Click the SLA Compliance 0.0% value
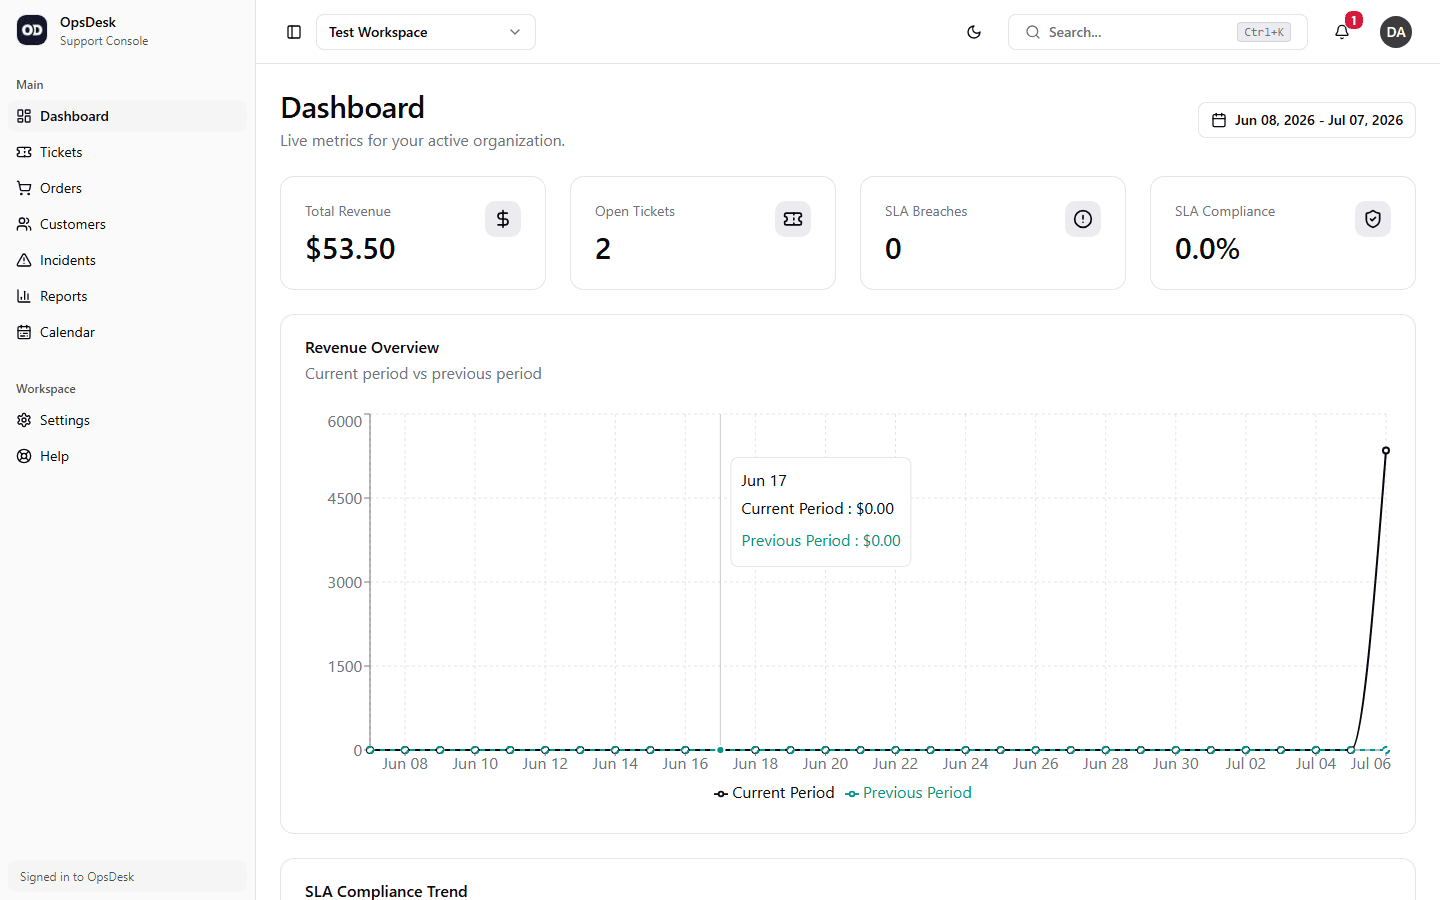1440x900 pixels. [1207, 249]
